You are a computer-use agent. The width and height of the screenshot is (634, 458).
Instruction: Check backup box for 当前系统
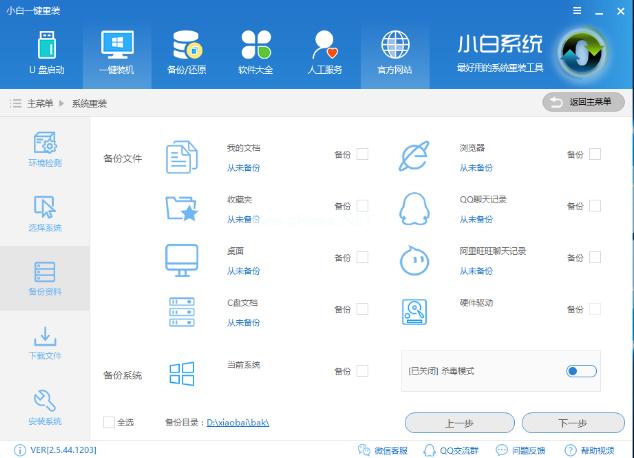point(362,371)
